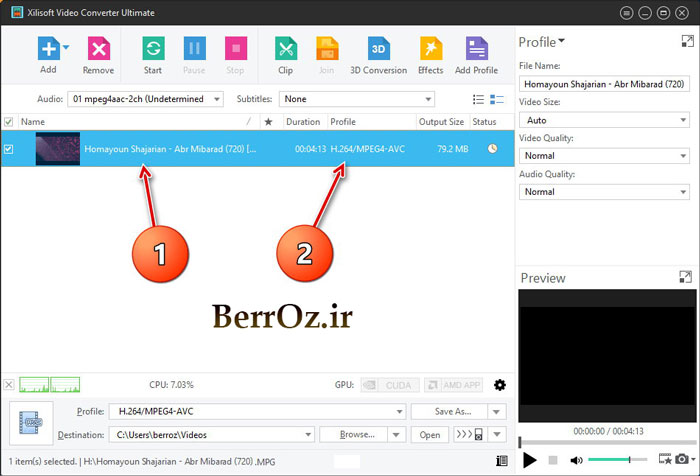Open the Subtitles dropdown
The image size is (700, 476).
(x=357, y=99)
